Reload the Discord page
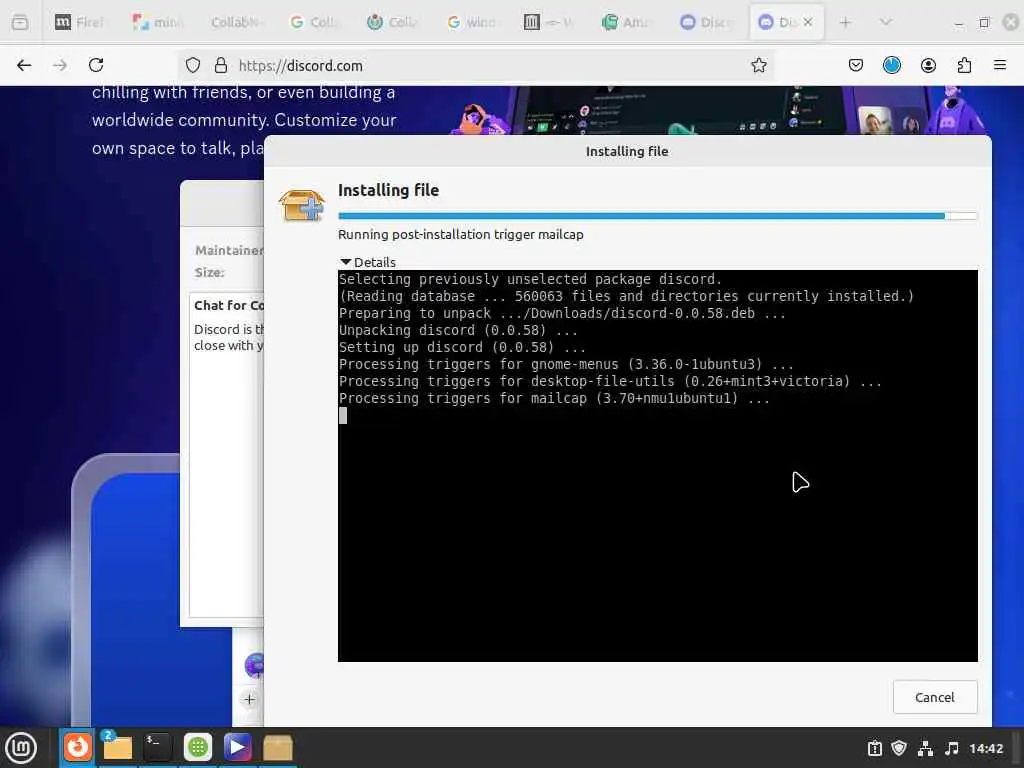The image size is (1024, 768). [x=96, y=65]
